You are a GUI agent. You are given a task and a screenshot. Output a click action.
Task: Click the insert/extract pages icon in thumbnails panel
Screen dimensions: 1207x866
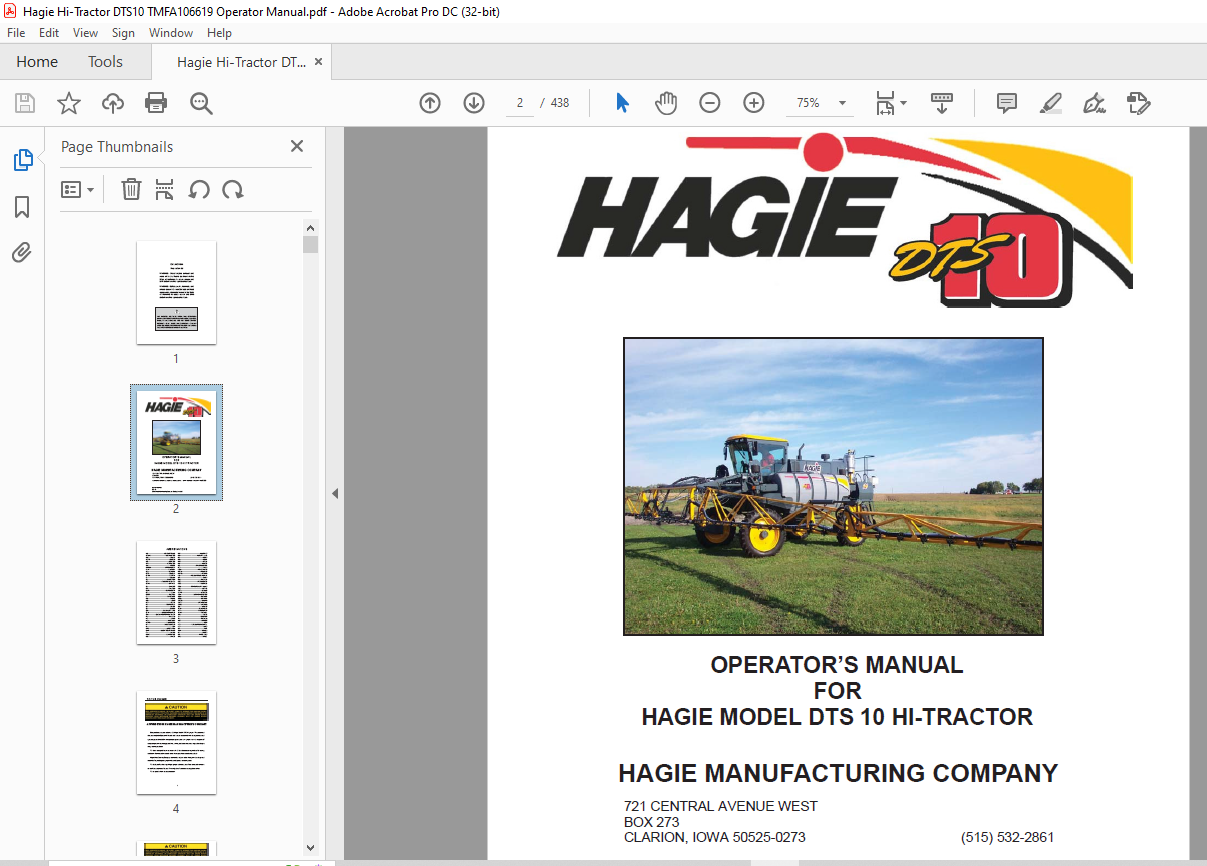[165, 189]
